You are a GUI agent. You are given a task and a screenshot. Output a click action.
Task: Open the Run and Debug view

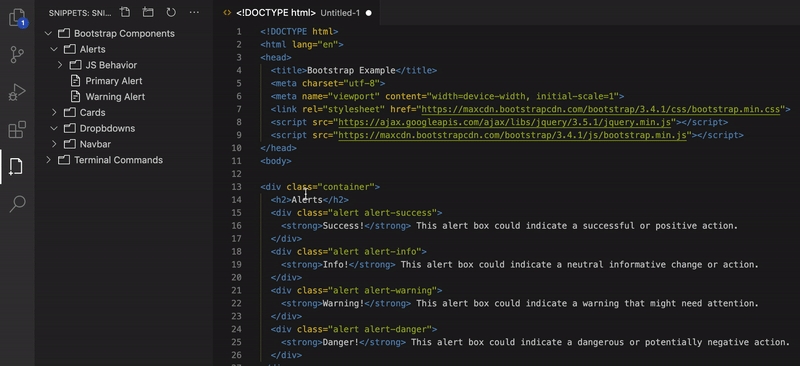pyautogui.click(x=17, y=92)
